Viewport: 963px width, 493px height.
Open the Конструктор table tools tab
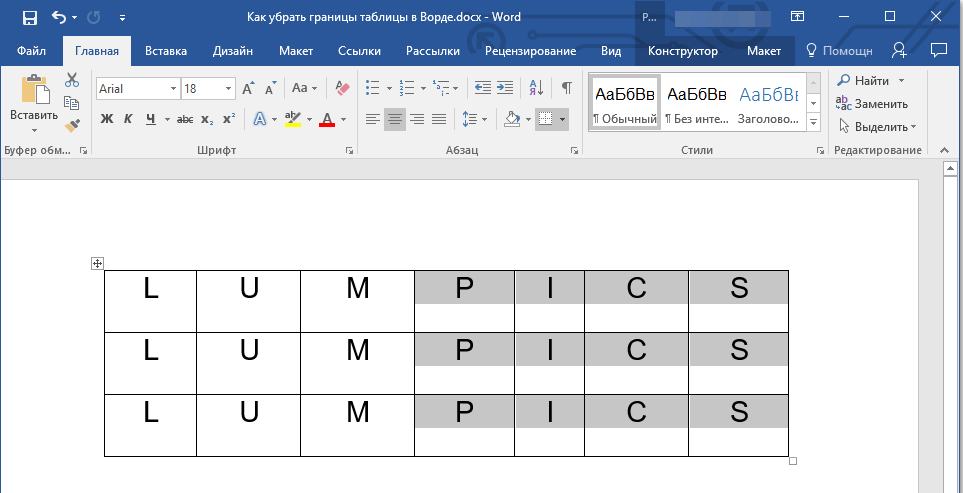(x=683, y=52)
